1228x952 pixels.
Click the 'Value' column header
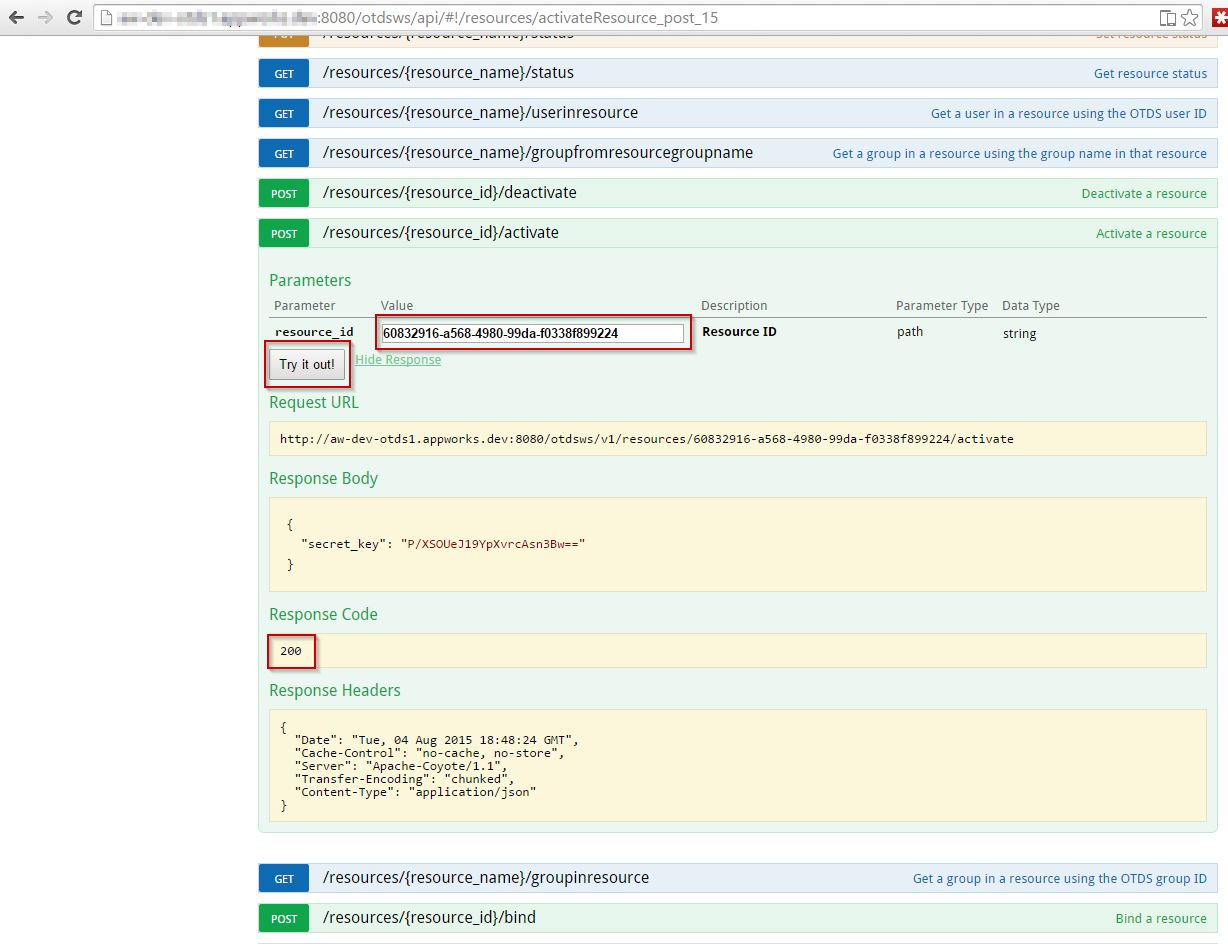point(397,306)
